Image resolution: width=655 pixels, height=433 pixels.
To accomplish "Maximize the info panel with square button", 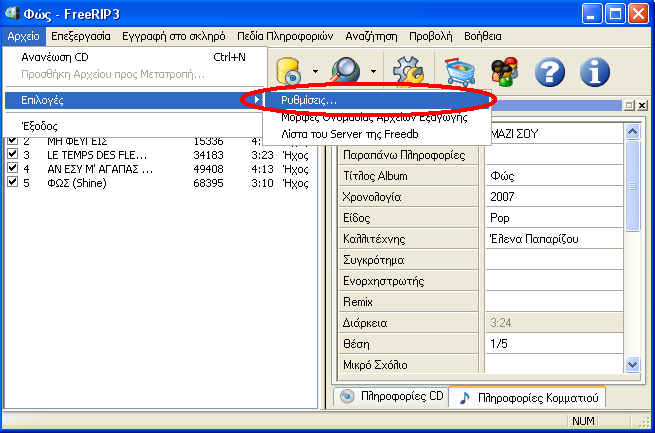I will [629, 106].
